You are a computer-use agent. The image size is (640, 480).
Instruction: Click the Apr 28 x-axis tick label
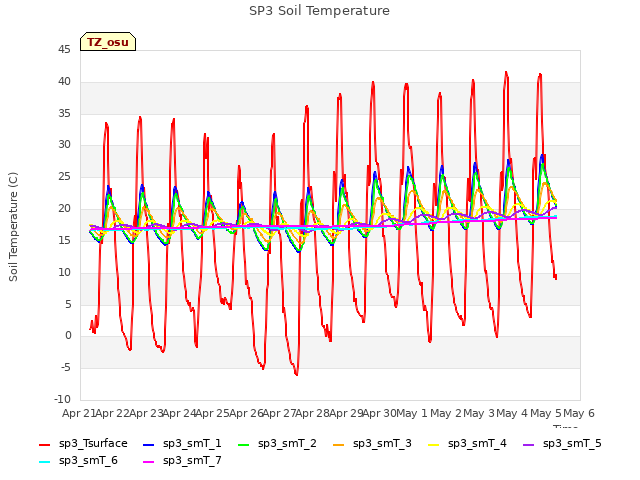313,413
